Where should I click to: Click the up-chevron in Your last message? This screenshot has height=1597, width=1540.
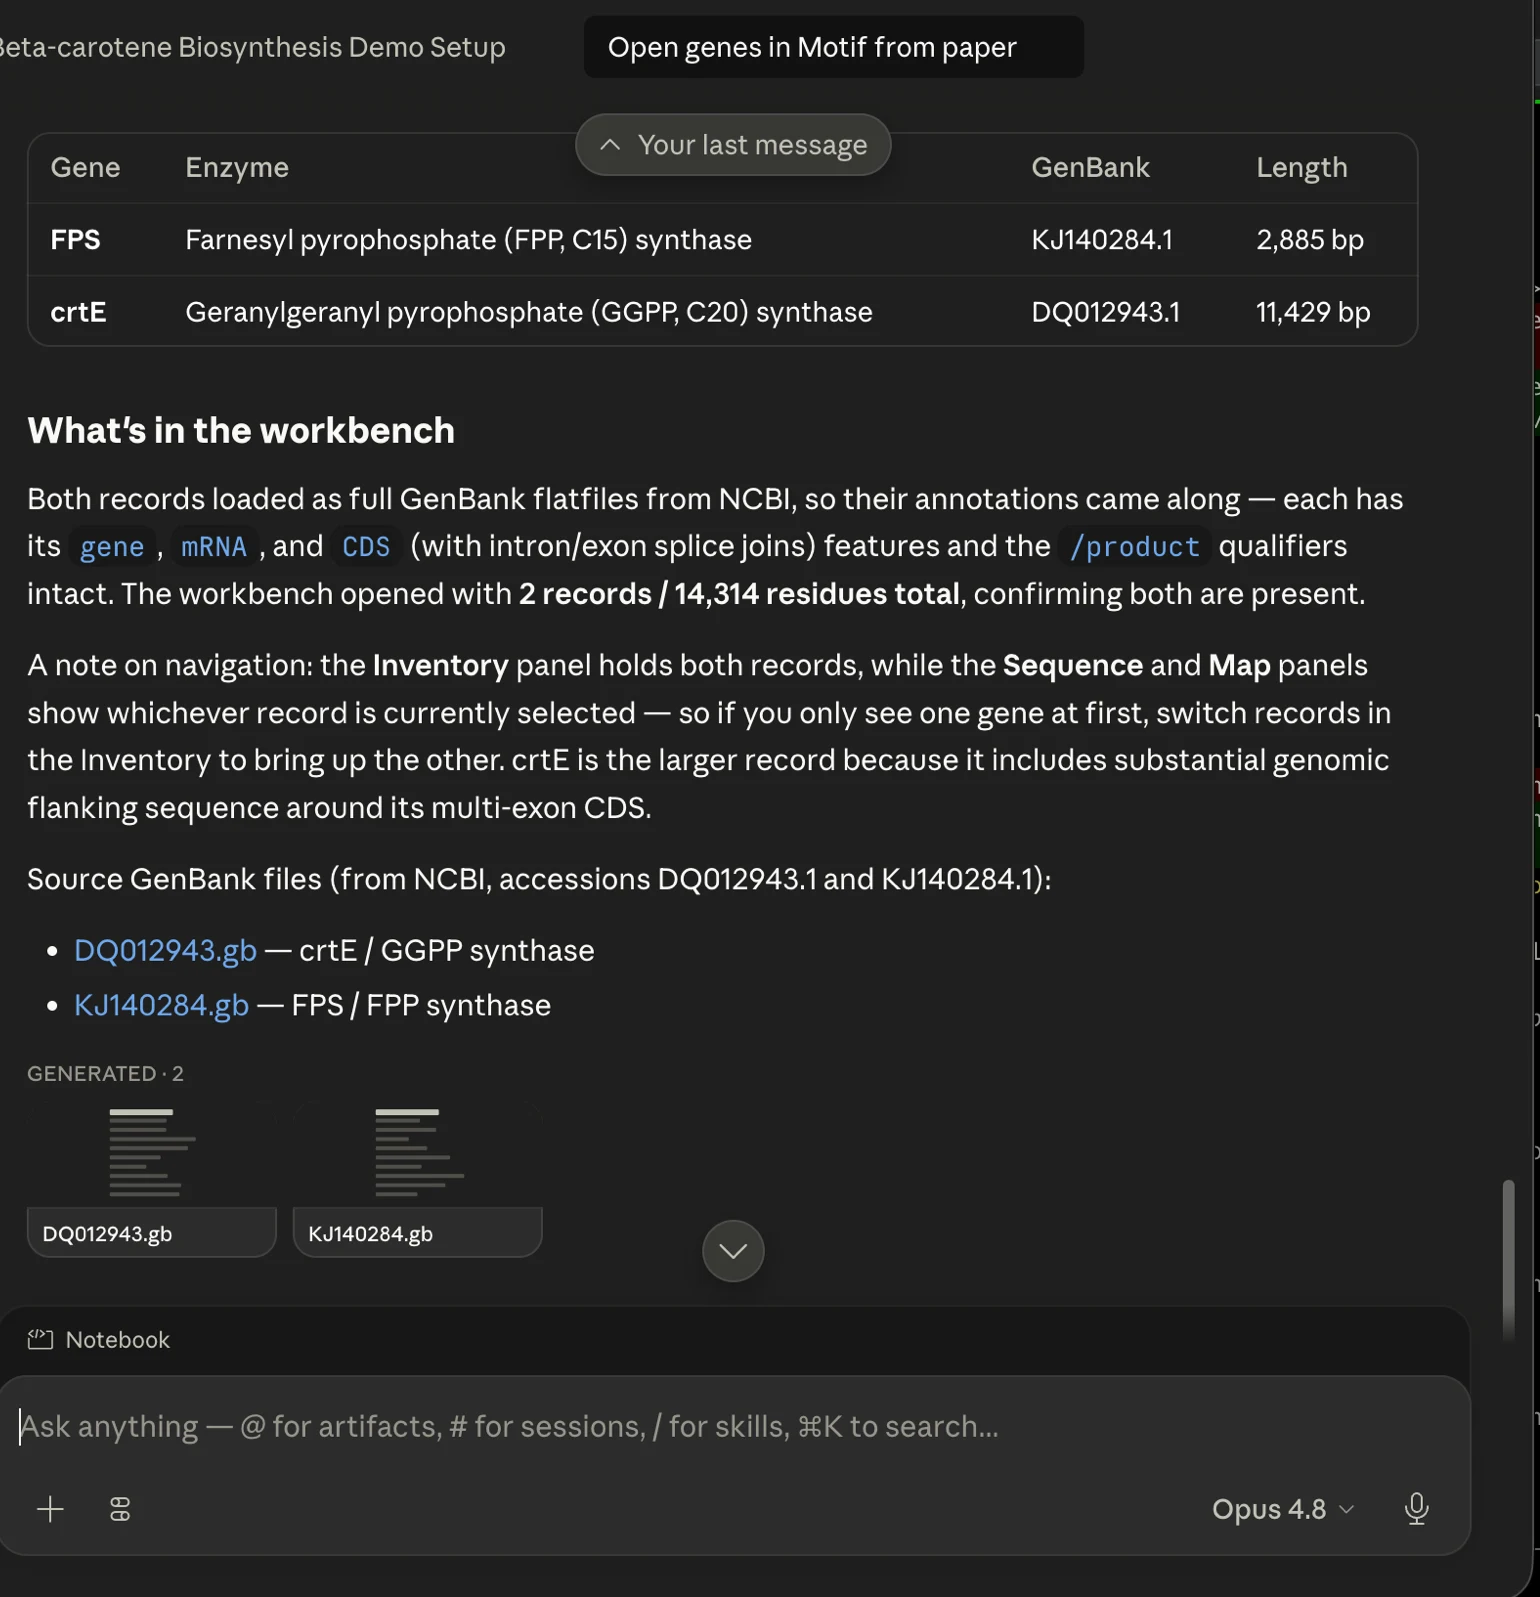pos(610,145)
